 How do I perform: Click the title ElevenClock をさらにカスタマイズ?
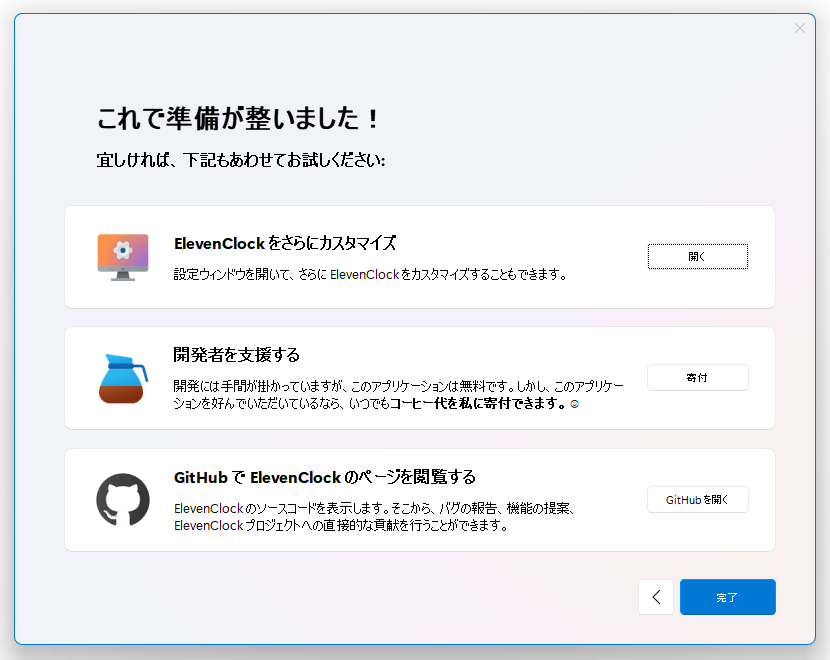(x=285, y=243)
